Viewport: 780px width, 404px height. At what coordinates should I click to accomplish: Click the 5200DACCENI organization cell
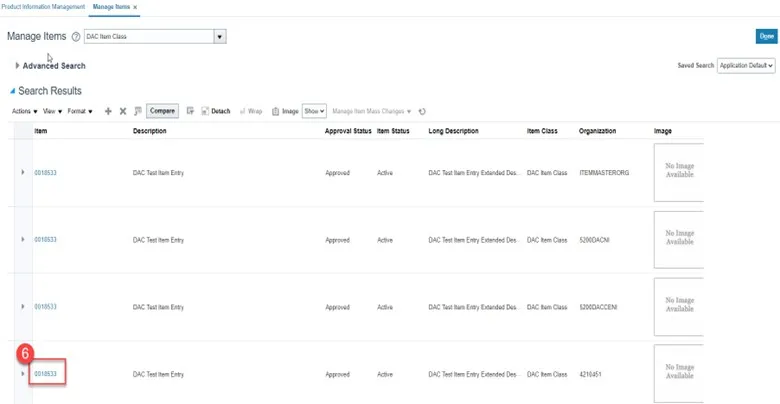(x=598, y=307)
